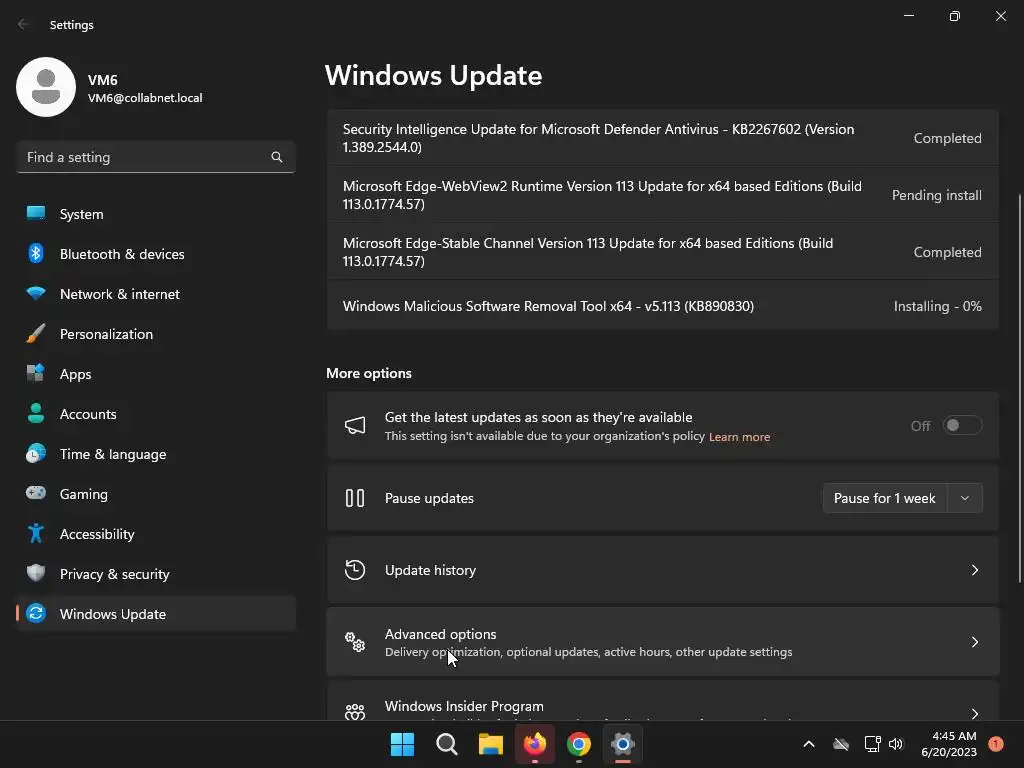
Task: Click the pause icon beside Pause updates
Action: coord(355,498)
